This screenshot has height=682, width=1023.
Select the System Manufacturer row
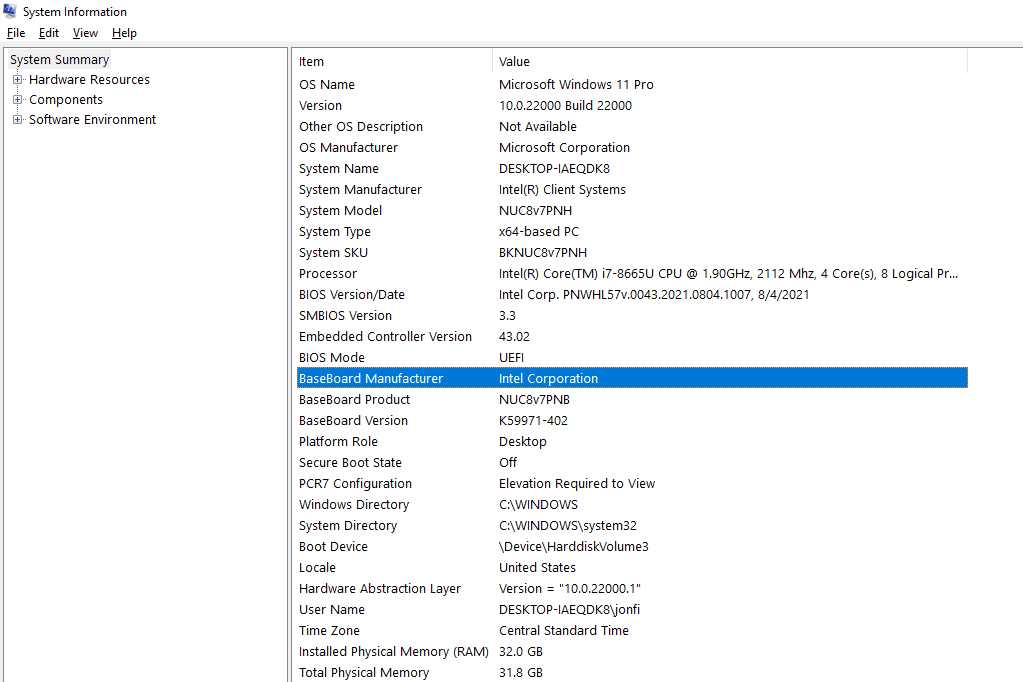coord(632,190)
